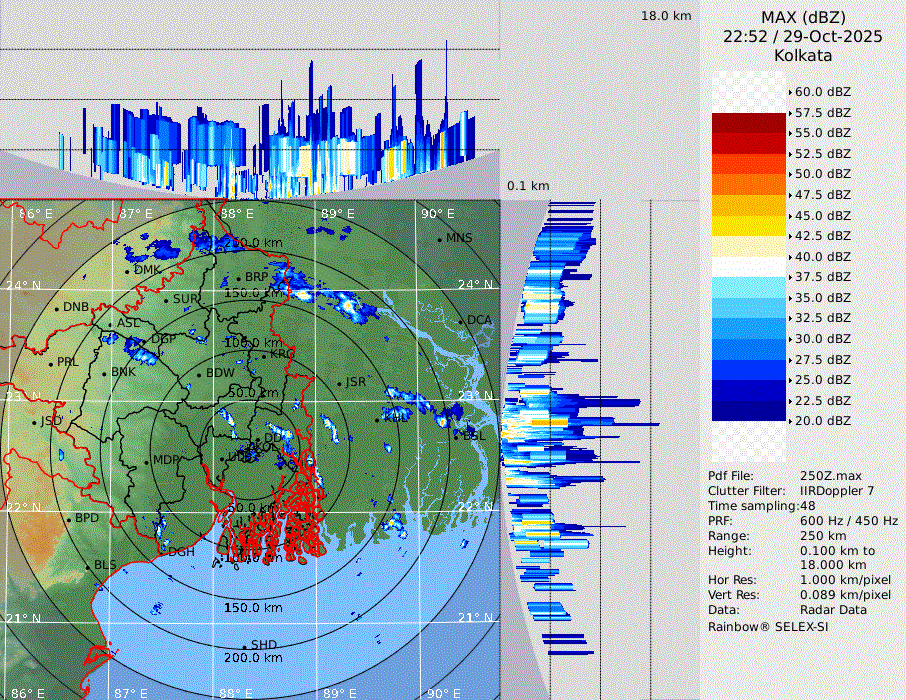This screenshot has width=906, height=700.
Task: Select the BLS station marker near coast
Action: tap(88, 566)
